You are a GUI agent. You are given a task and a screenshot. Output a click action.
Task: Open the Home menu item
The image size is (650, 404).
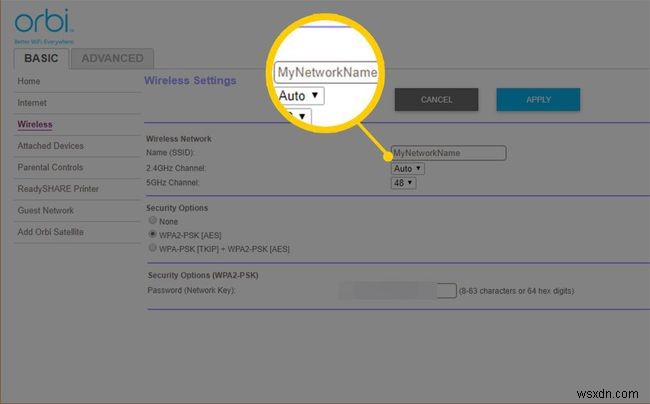29,81
